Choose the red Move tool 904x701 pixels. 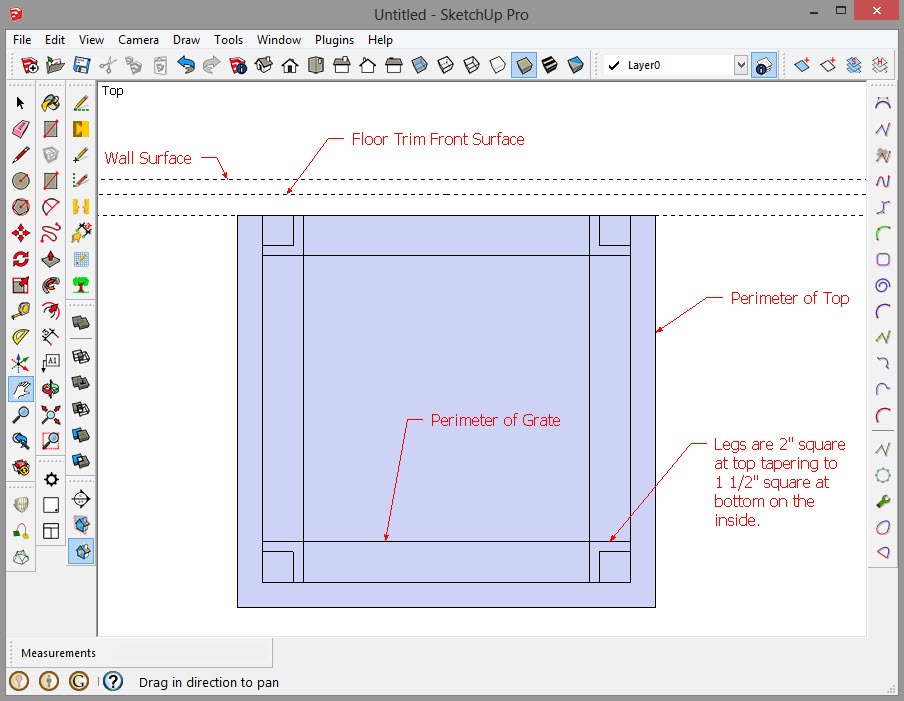click(x=20, y=233)
